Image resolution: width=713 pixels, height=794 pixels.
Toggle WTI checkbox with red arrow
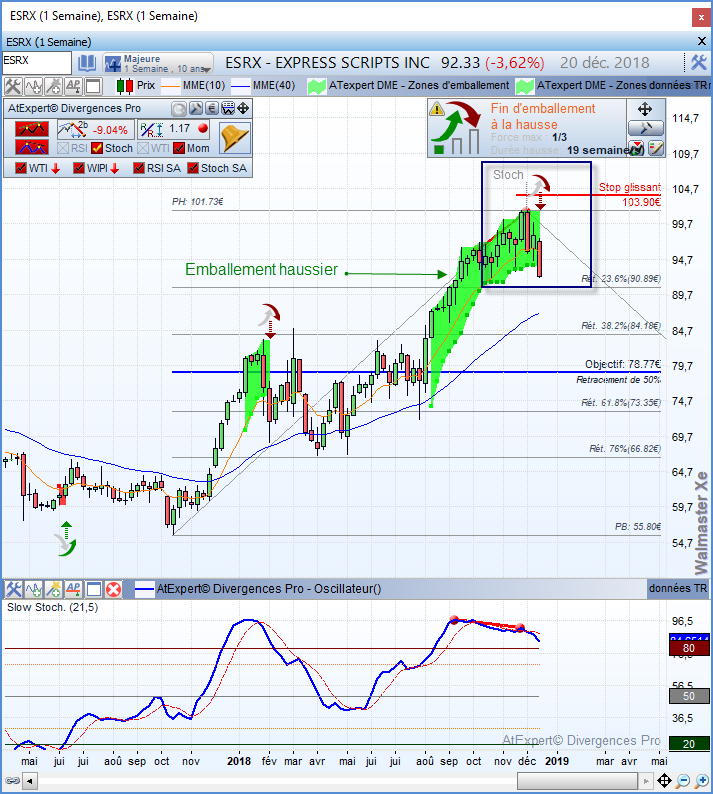[x=21, y=168]
